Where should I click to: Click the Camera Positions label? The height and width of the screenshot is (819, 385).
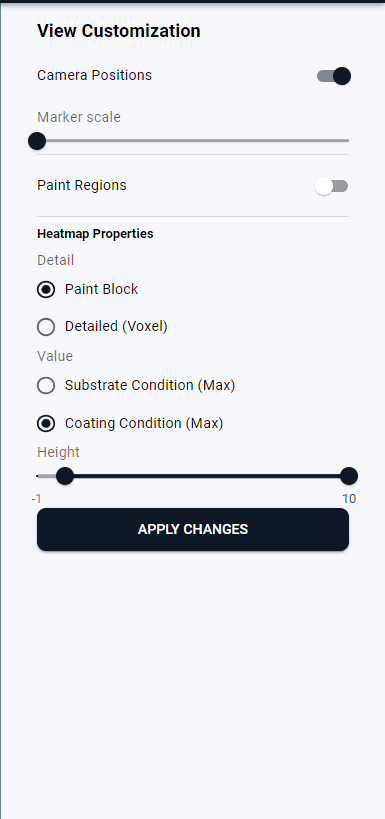click(95, 75)
